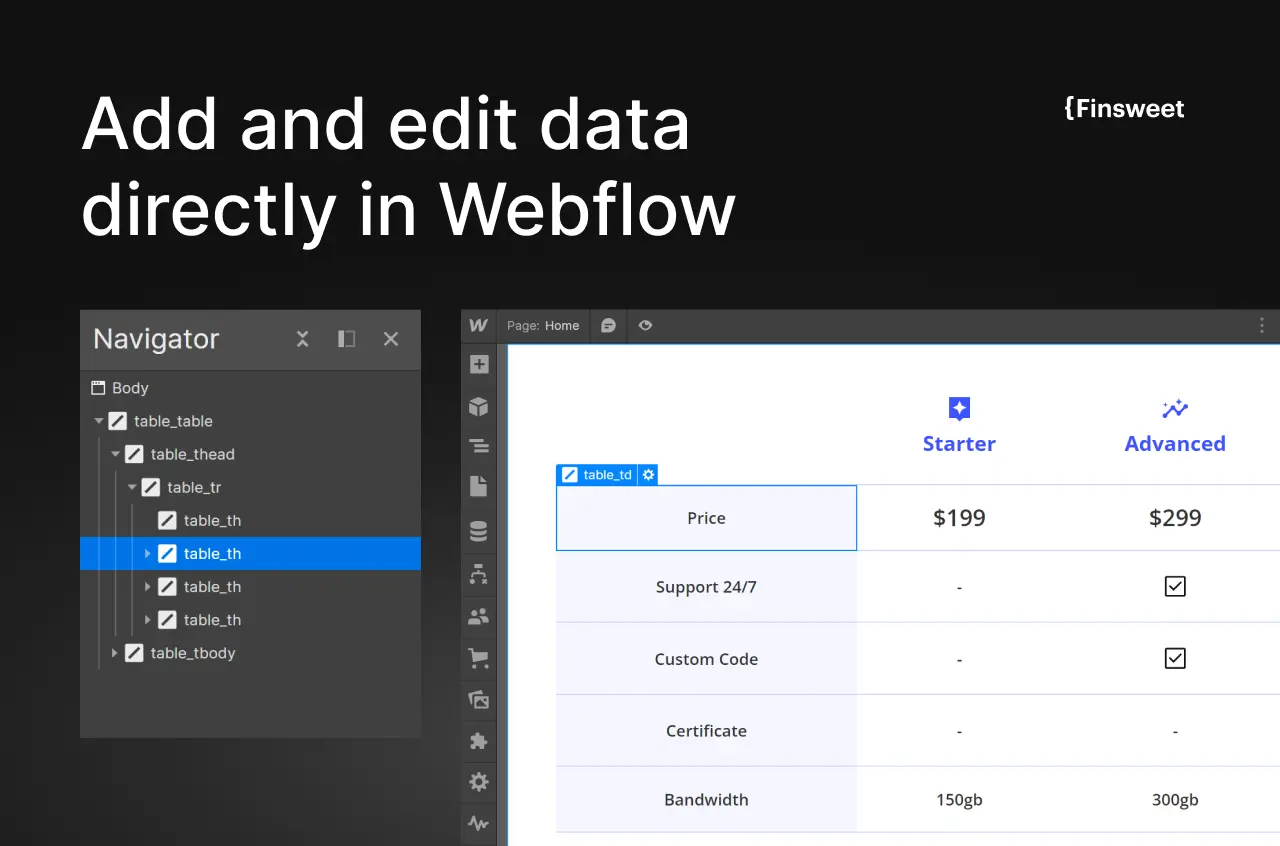
Task: Click the Advanced plan sparkline icon
Action: 1175,408
